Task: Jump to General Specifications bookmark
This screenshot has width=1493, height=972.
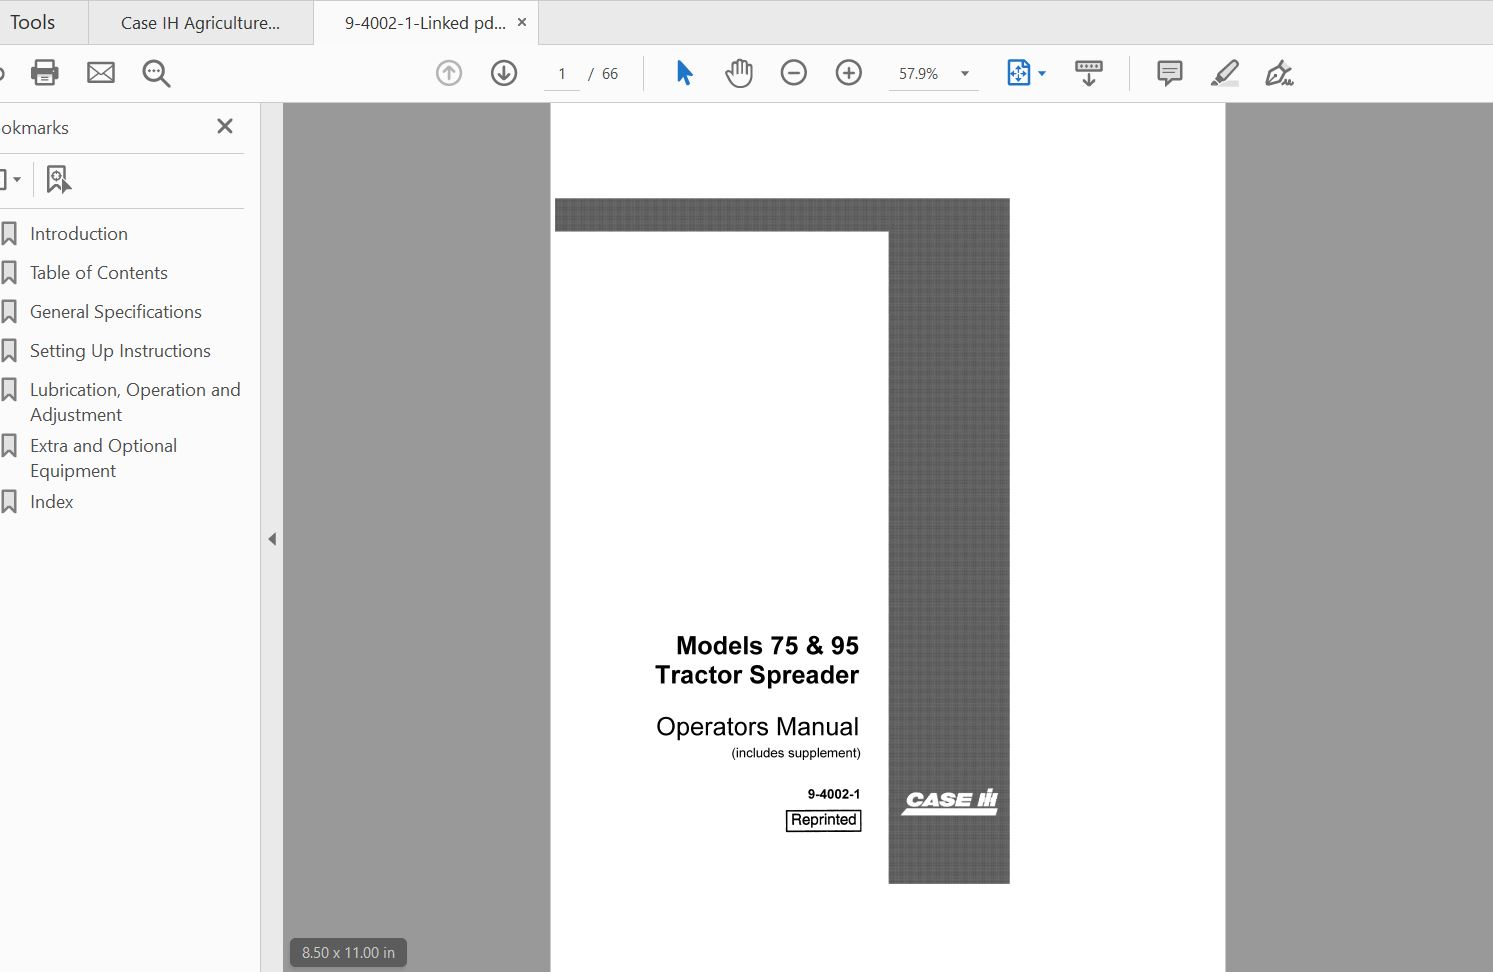Action: pyautogui.click(x=116, y=312)
